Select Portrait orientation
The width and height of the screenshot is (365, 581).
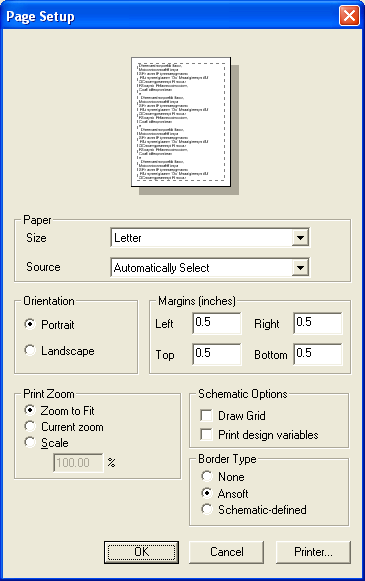point(30,324)
